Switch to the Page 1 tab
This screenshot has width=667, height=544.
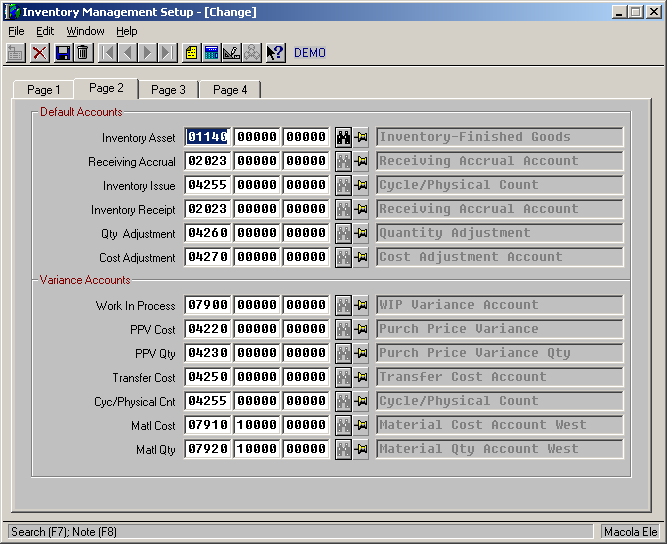click(x=43, y=90)
